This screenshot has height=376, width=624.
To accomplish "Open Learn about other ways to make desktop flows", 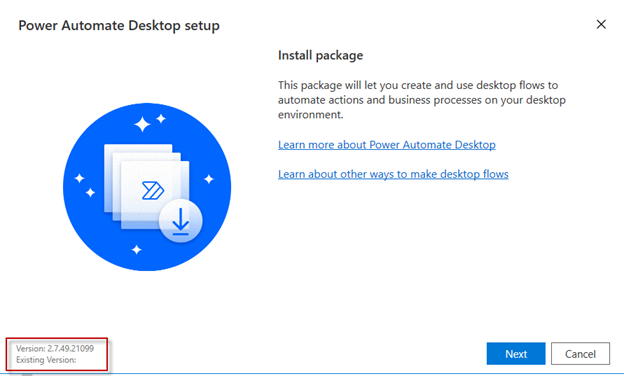I will tap(393, 174).
